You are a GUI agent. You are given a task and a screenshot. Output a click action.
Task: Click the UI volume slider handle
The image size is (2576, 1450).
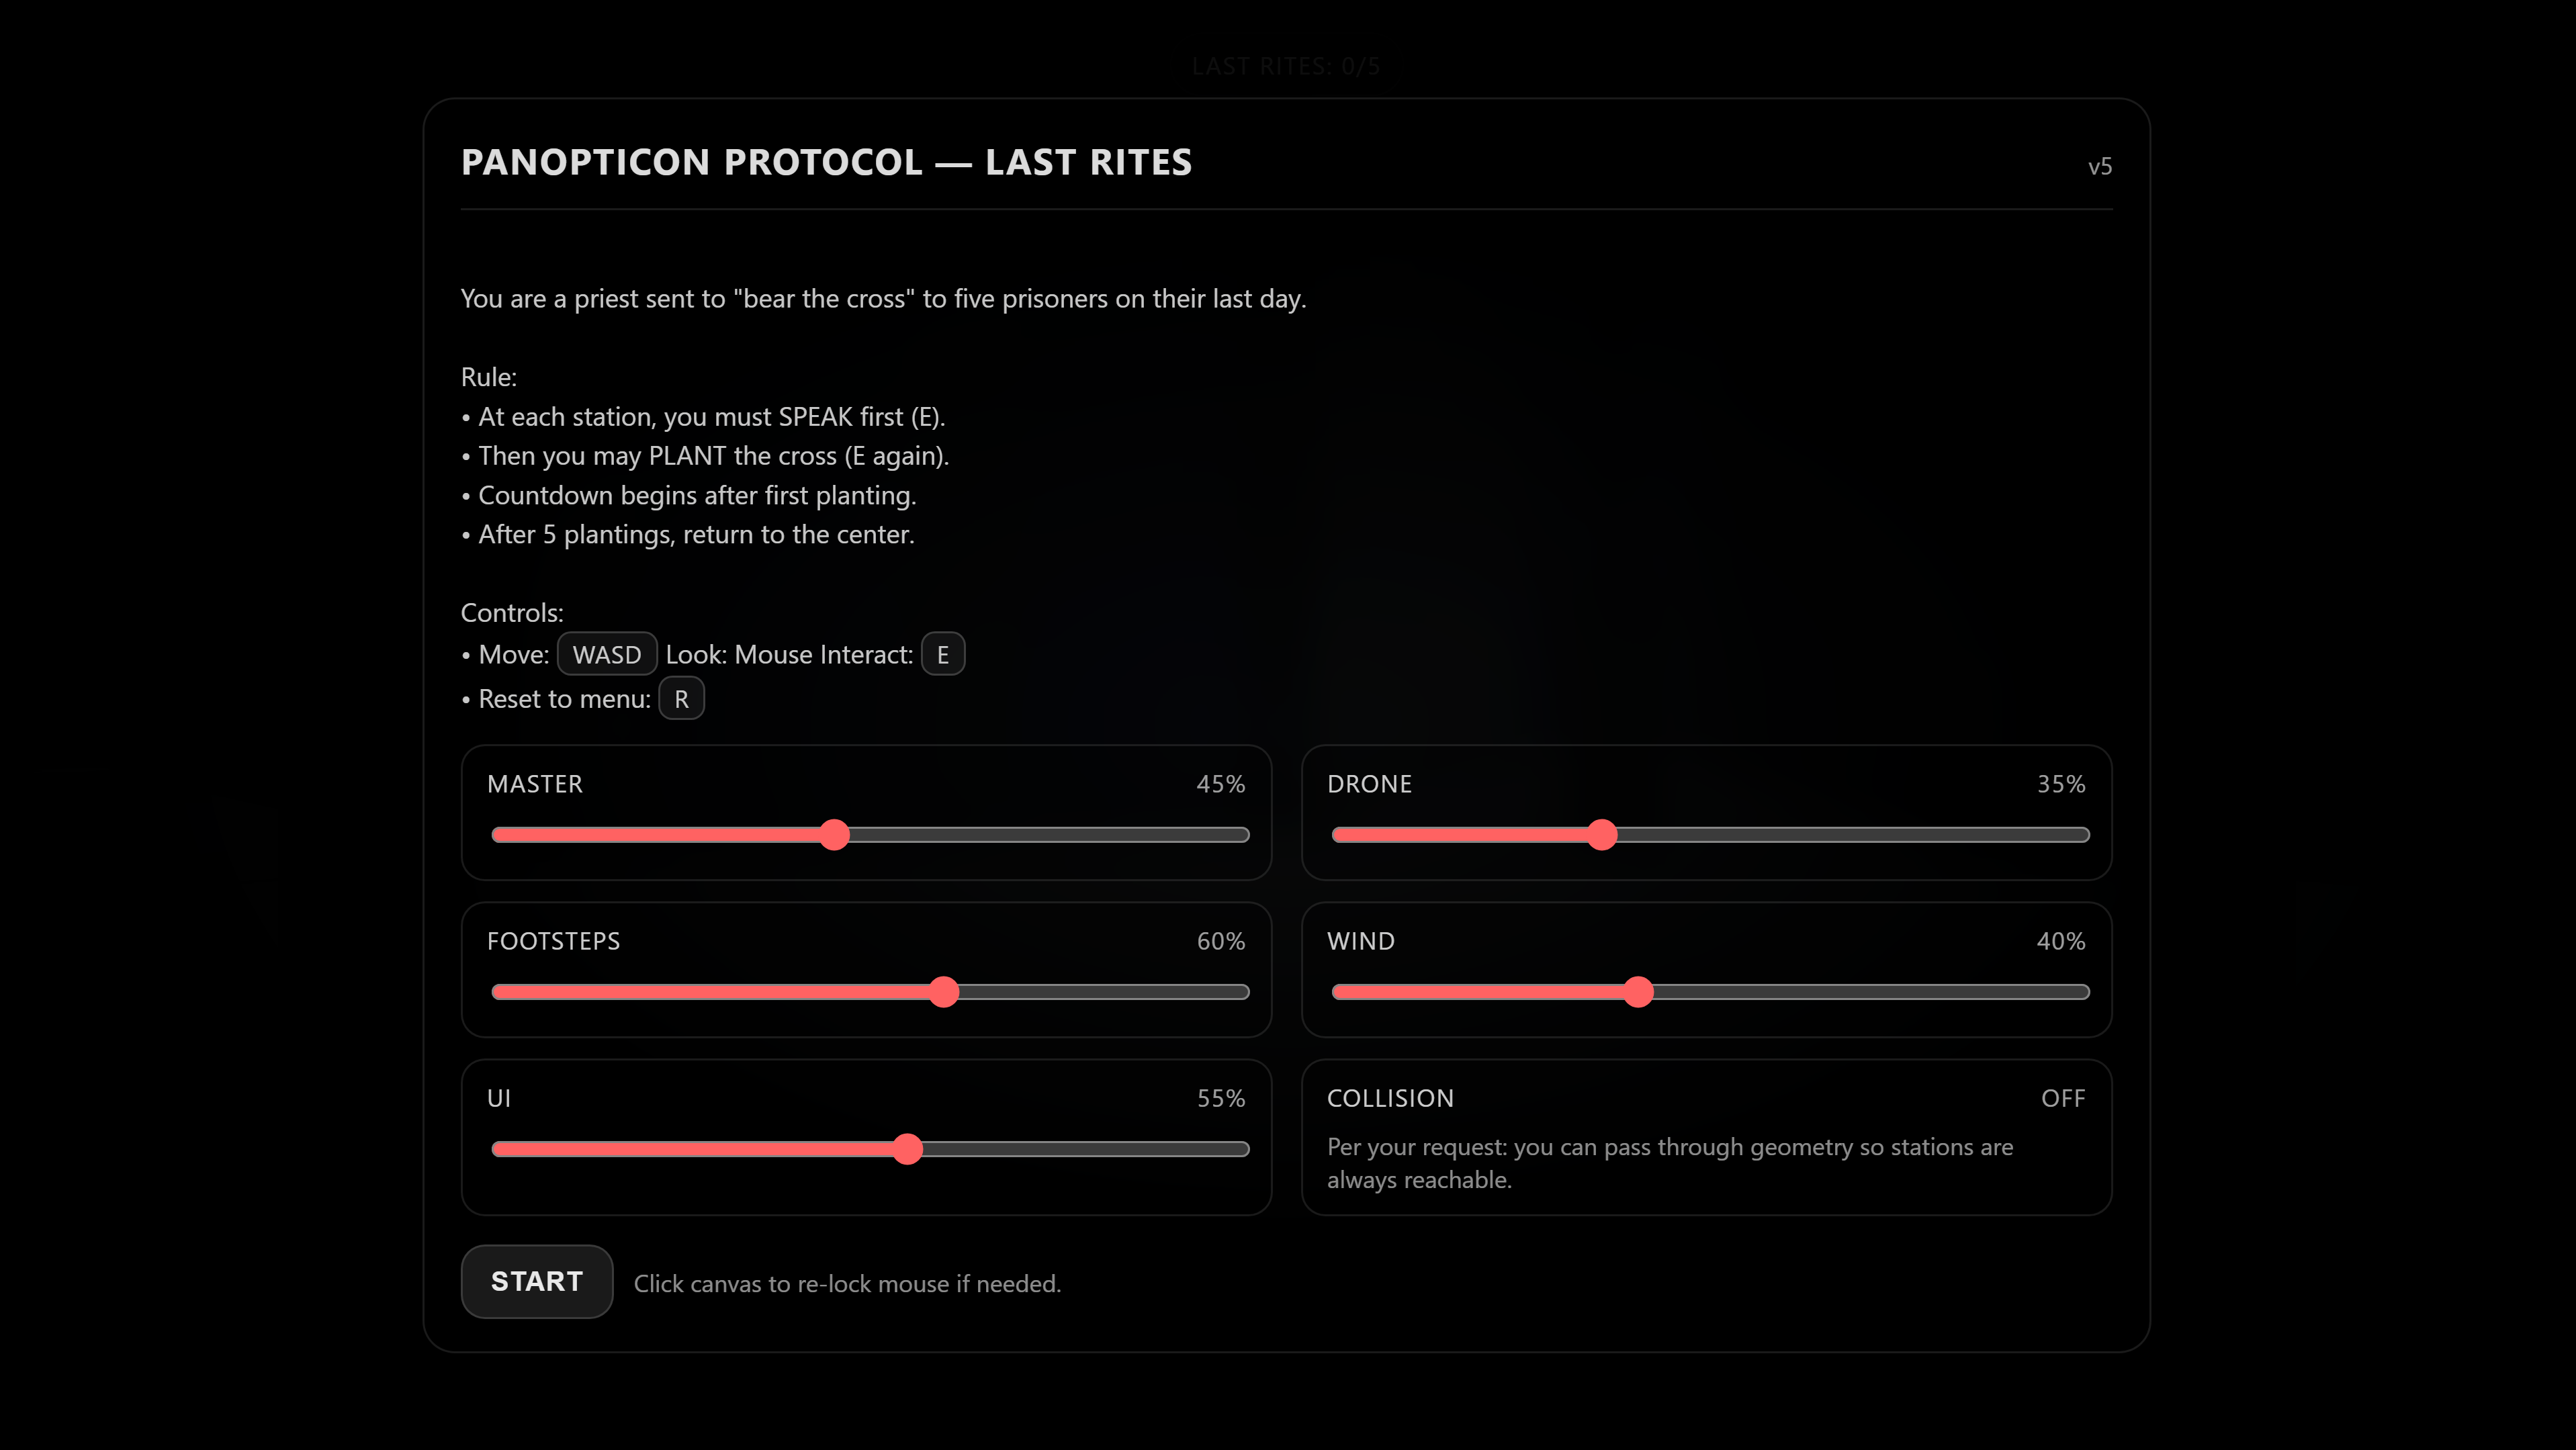[907, 1149]
